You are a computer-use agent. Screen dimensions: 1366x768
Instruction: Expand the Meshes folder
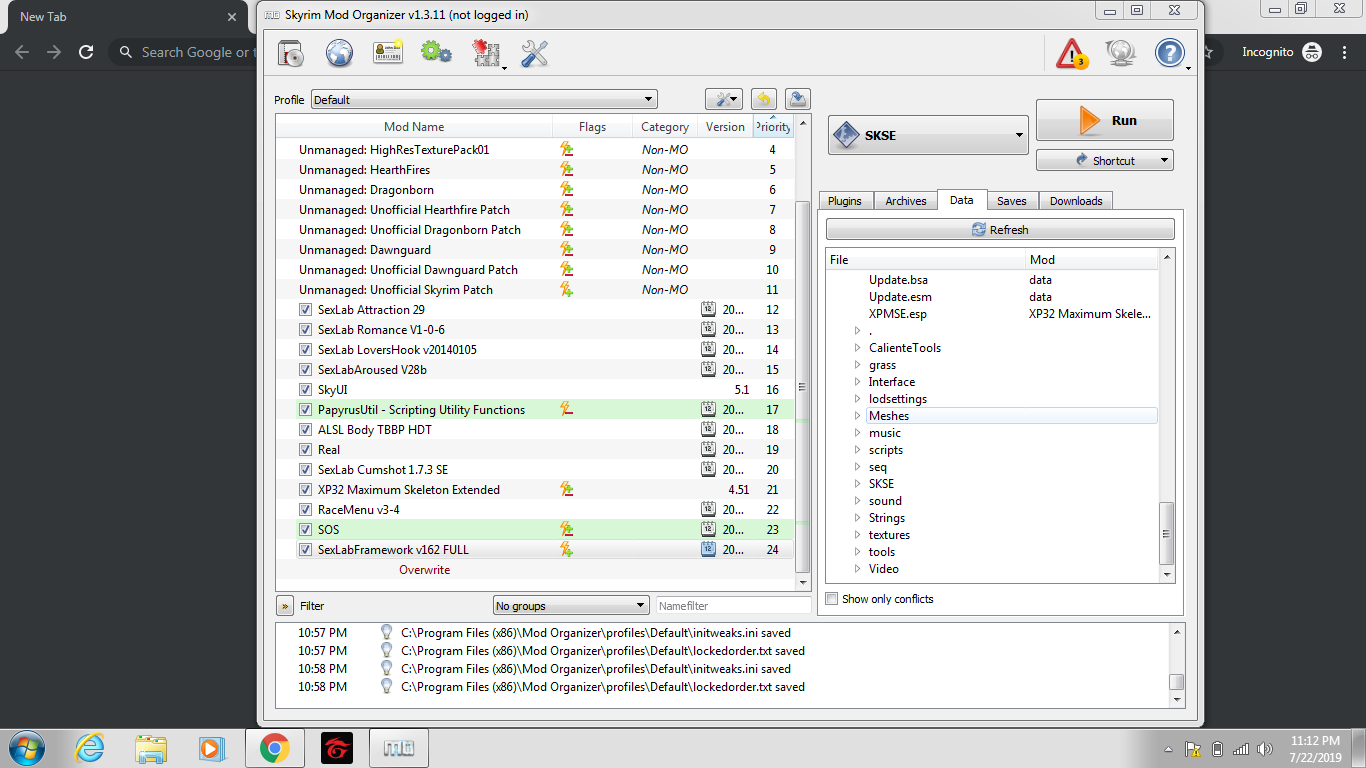[x=858, y=415]
